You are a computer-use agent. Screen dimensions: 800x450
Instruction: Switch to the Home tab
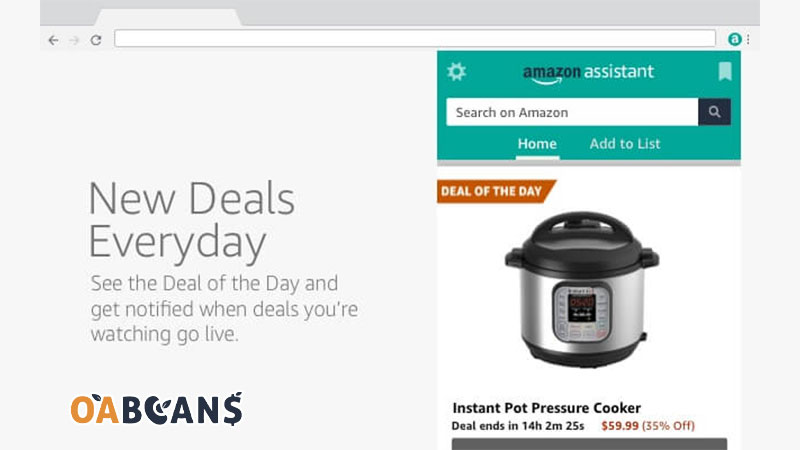point(537,144)
